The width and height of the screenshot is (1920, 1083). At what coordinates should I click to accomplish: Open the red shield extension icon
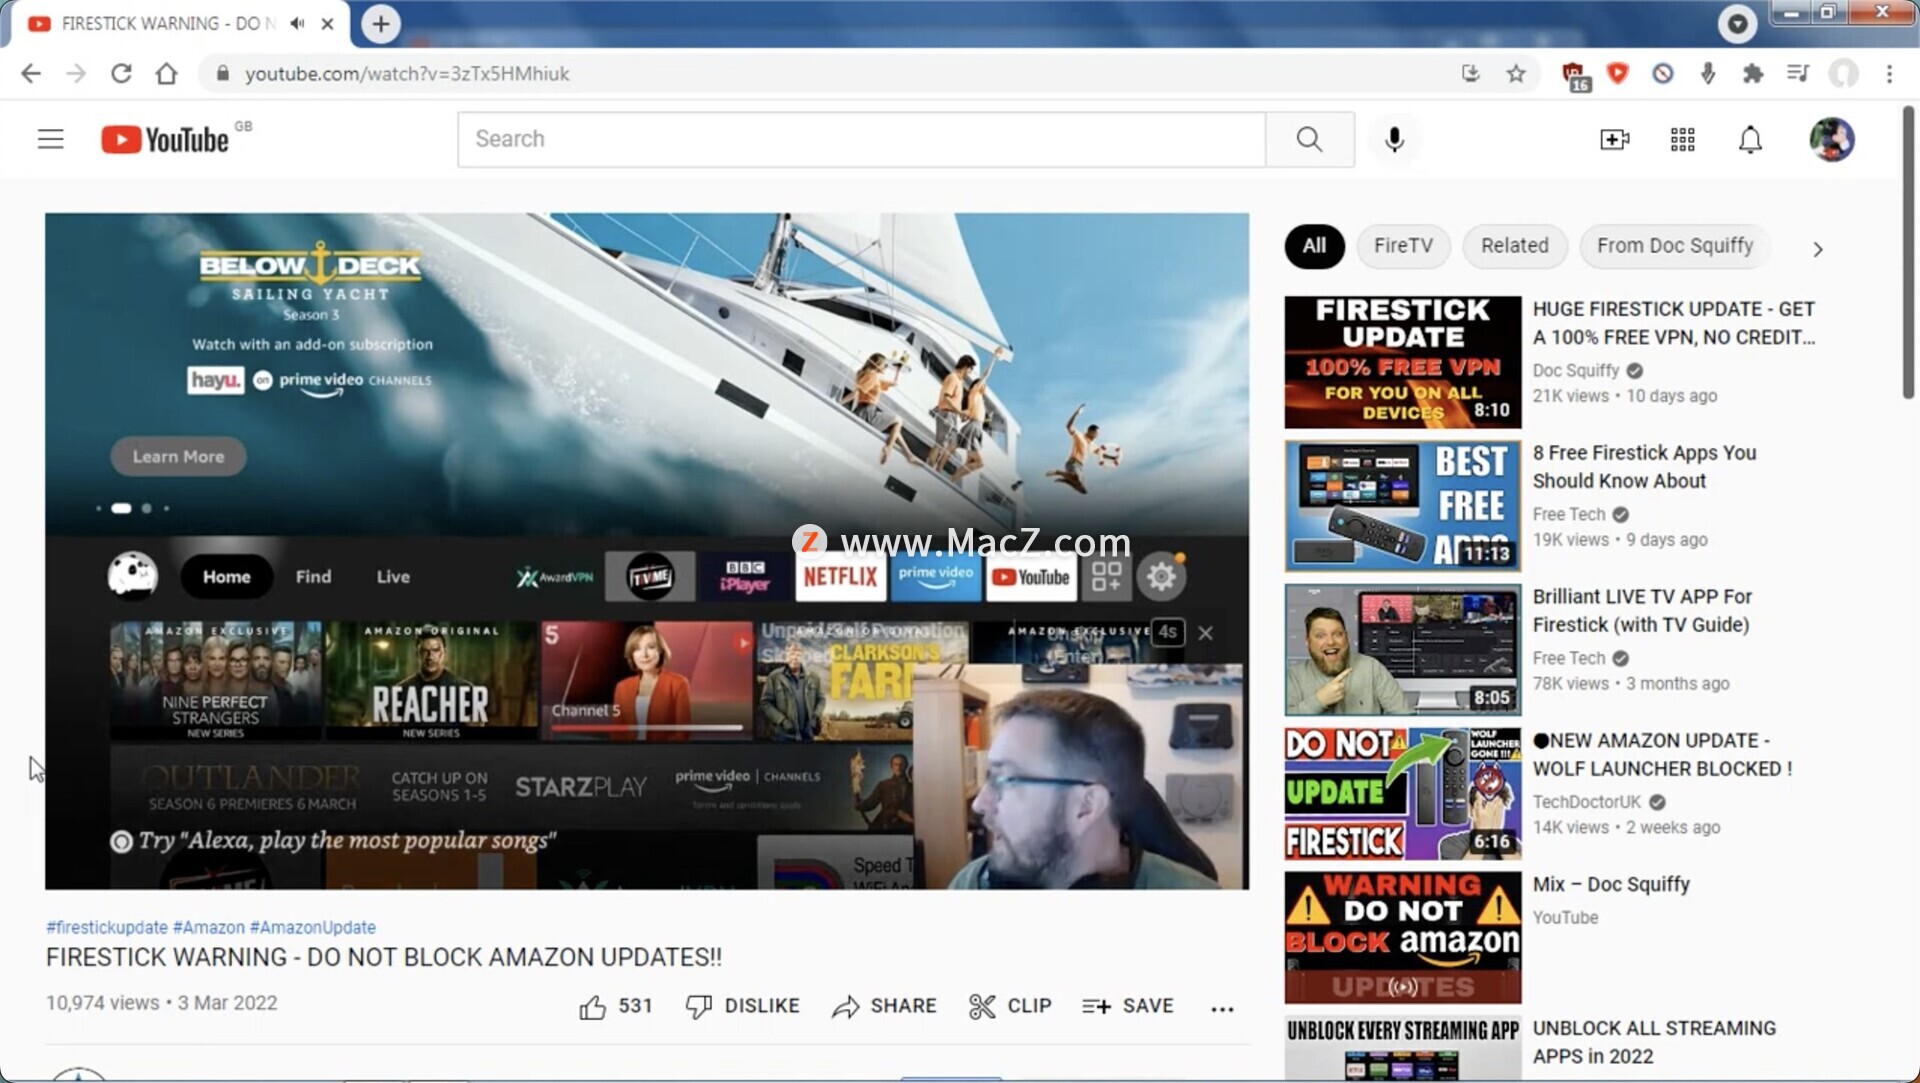(1617, 73)
